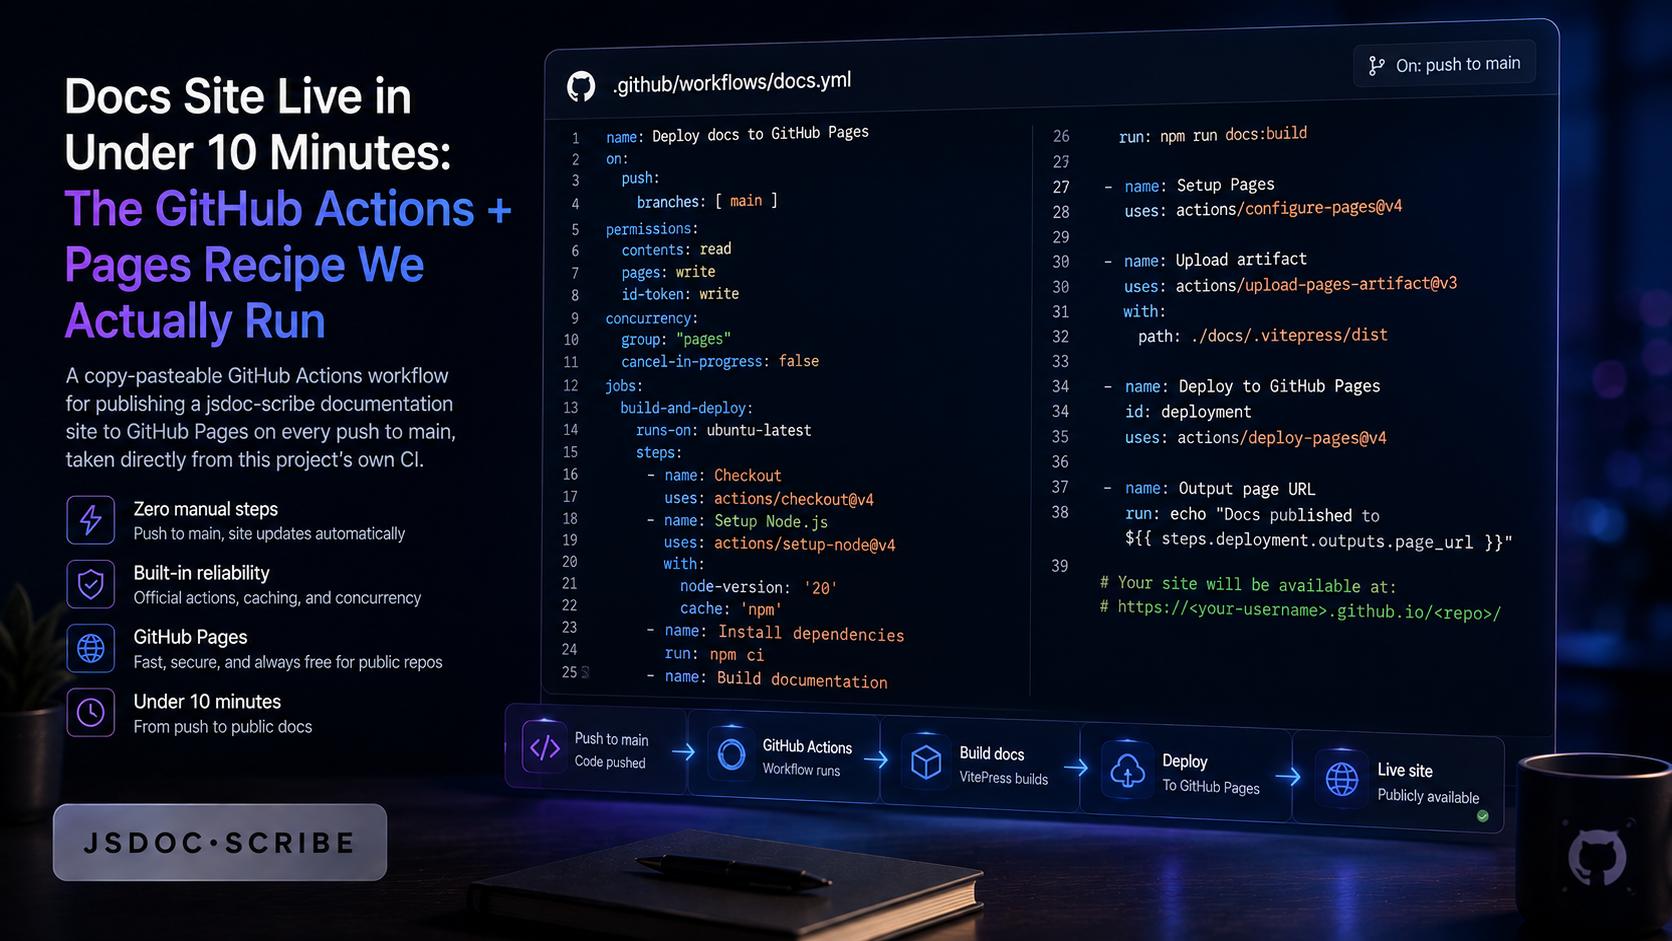Select the 'name: Upload artifact' line
This screenshot has width=1672, height=941.
tap(1215, 260)
